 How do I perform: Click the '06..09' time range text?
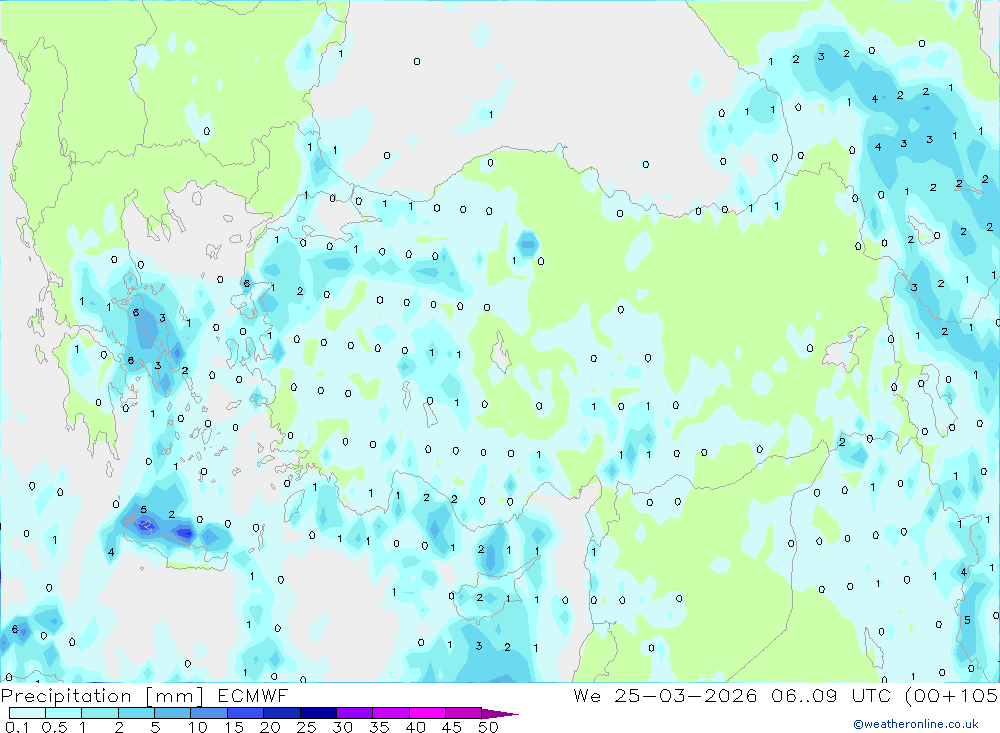point(804,695)
